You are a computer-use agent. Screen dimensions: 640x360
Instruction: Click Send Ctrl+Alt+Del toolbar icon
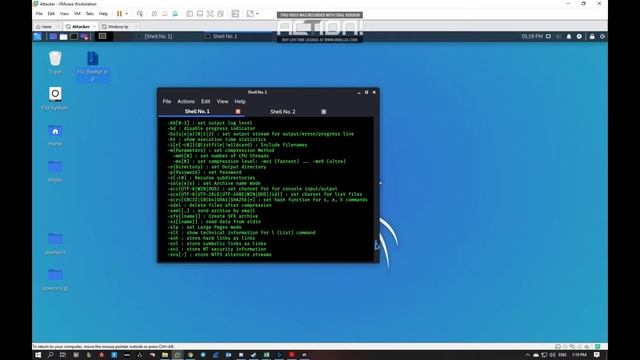(x=140, y=13)
